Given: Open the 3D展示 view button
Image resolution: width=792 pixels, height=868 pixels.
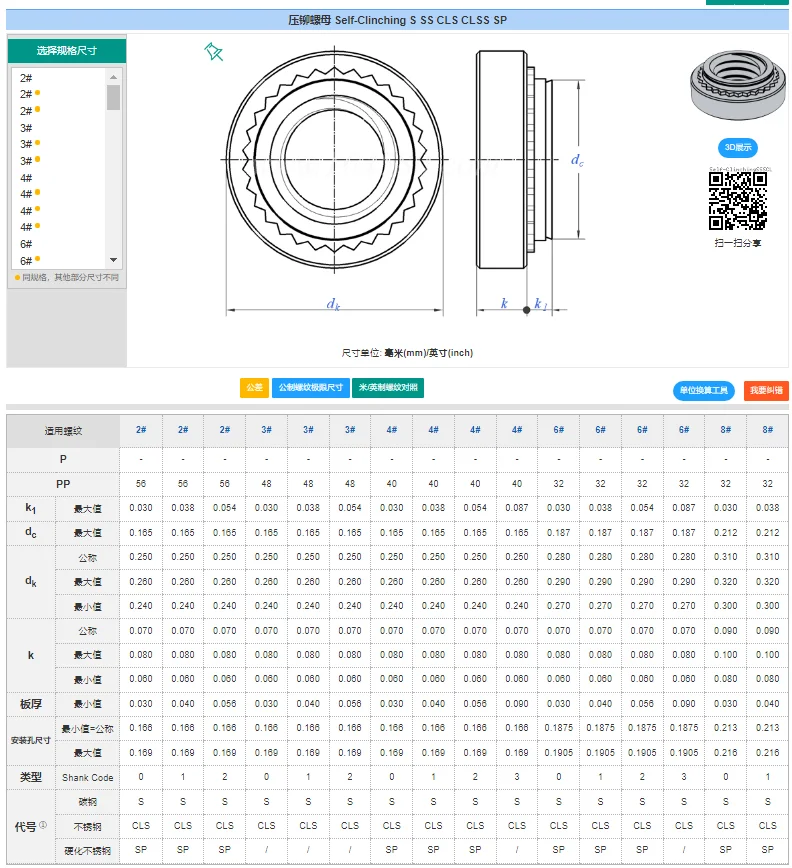Looking at the screenshot, I should [737, 147].
